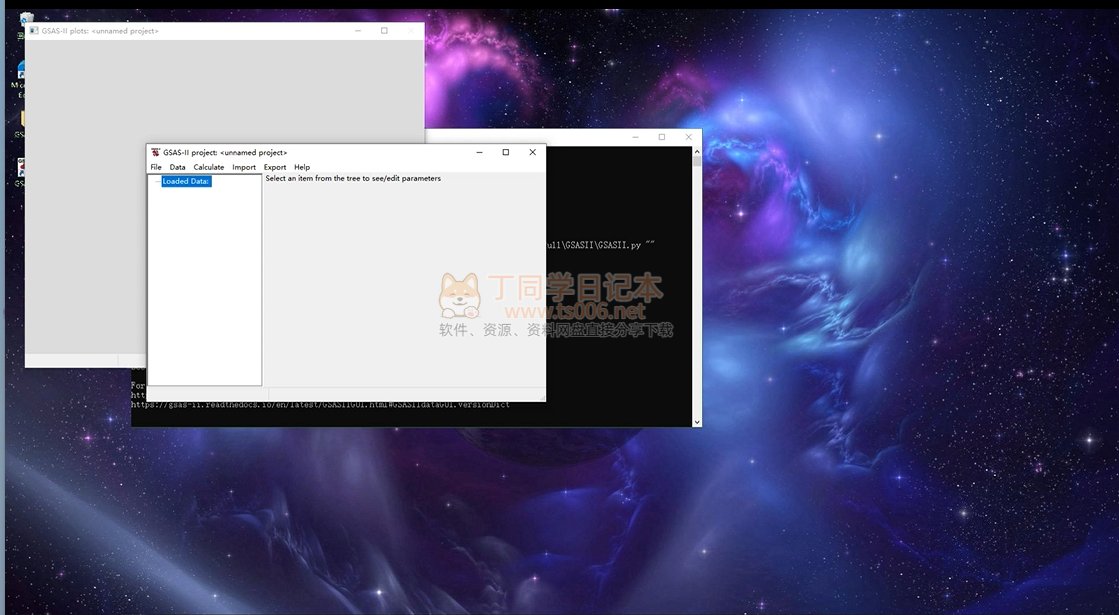1119x615 pixels.
Task: Open the Calculate menu
Action: [208, 167]
